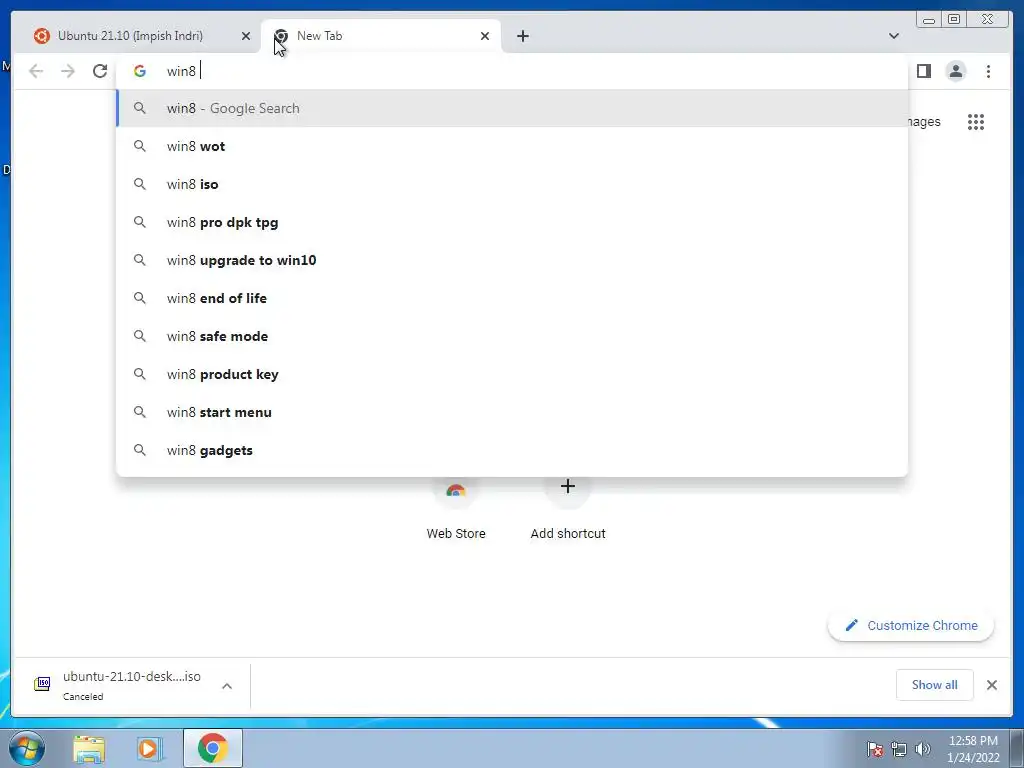The width and height of the screenshot is (1024, 768).
Task: Open the volume tray icon
Action: [x=923, y=749]
